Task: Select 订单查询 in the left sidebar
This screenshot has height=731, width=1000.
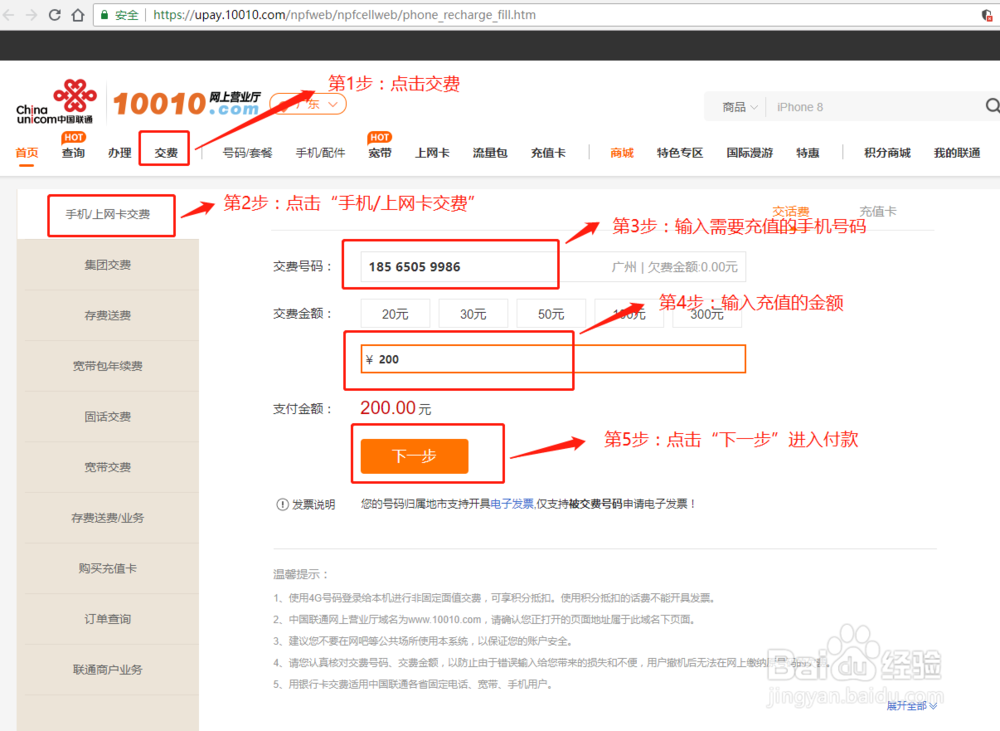Action: click(x=107, y=619)
